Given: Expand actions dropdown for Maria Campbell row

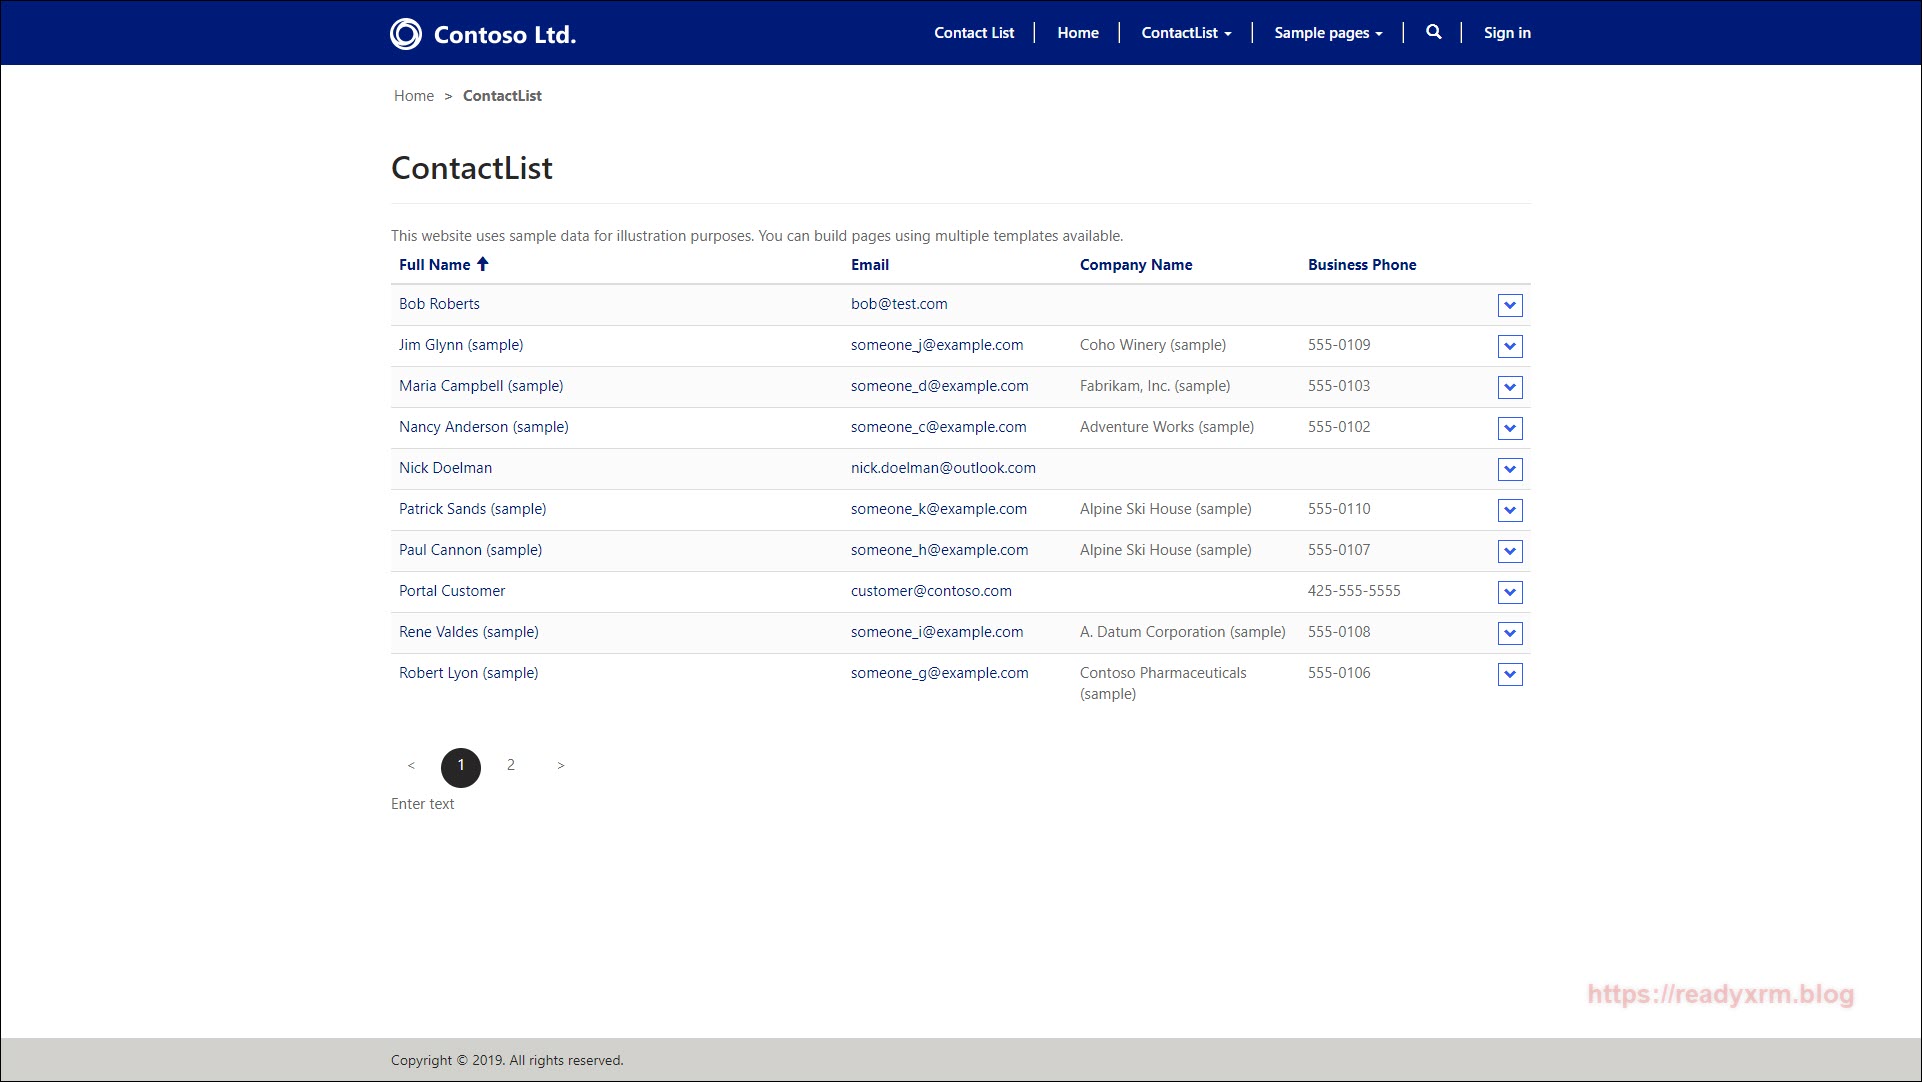Looking at the screenshot, I should coord(1510,387).
